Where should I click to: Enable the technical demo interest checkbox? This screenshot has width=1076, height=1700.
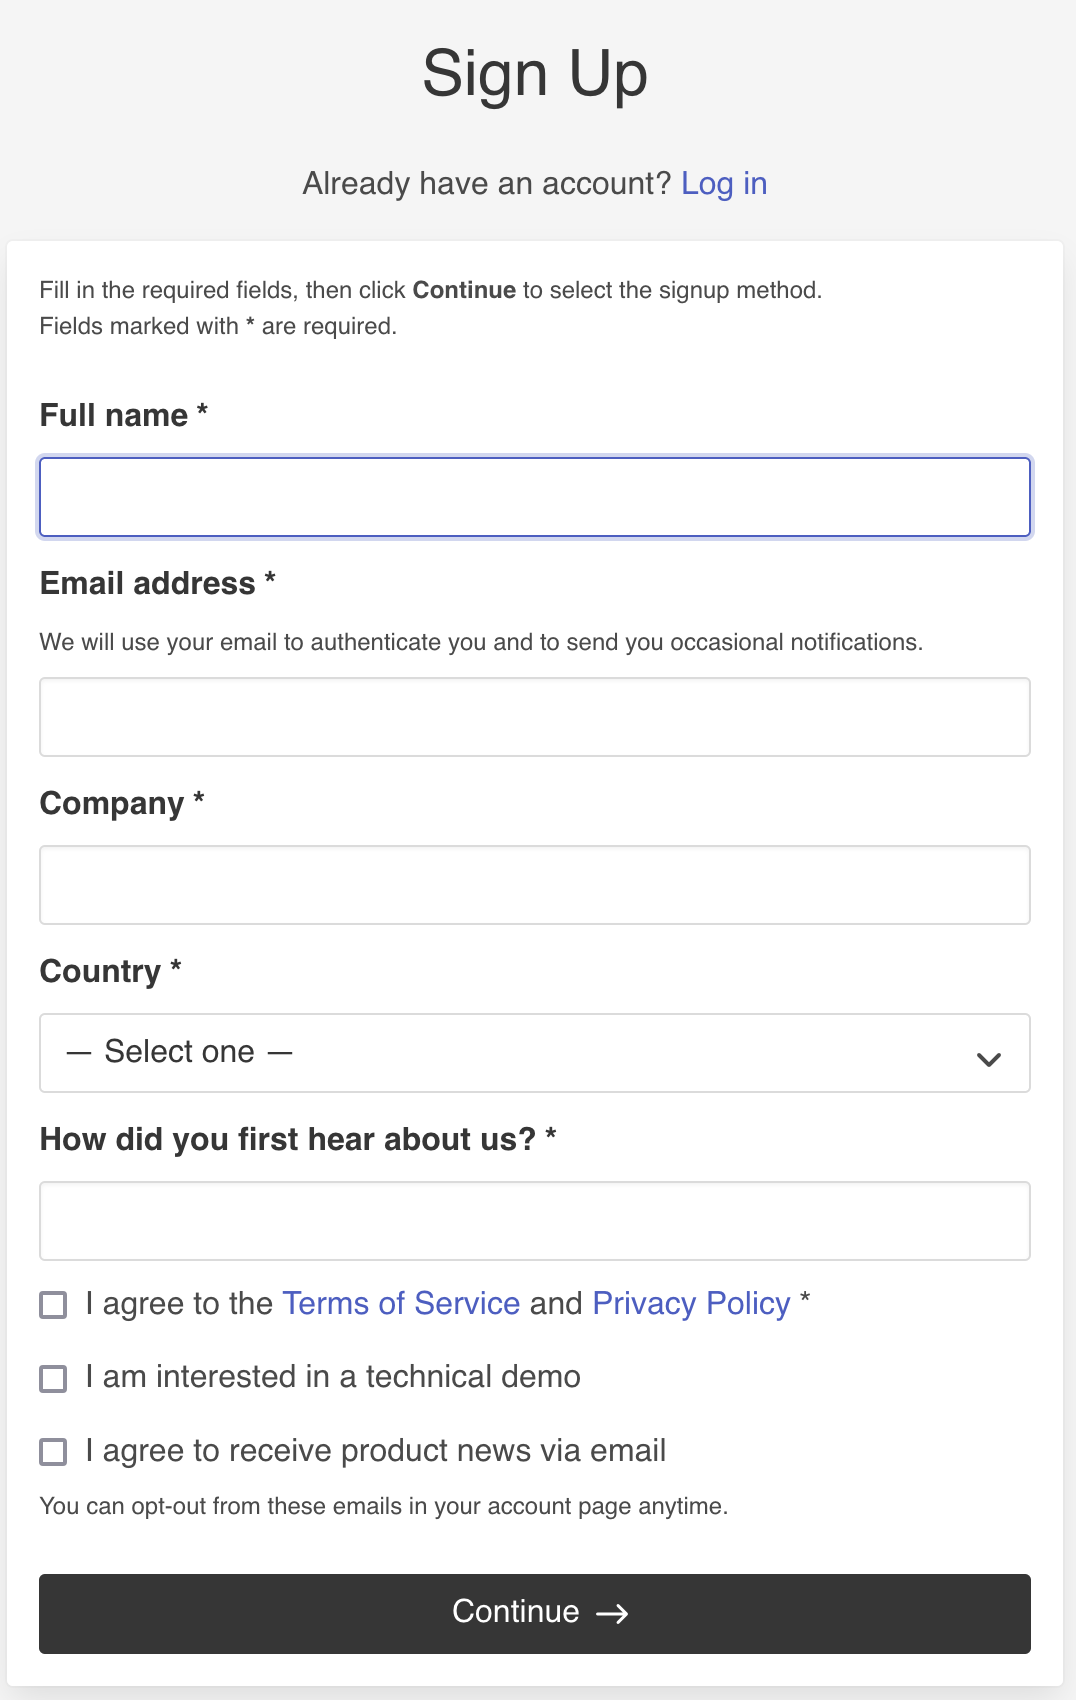(53, 1379)
